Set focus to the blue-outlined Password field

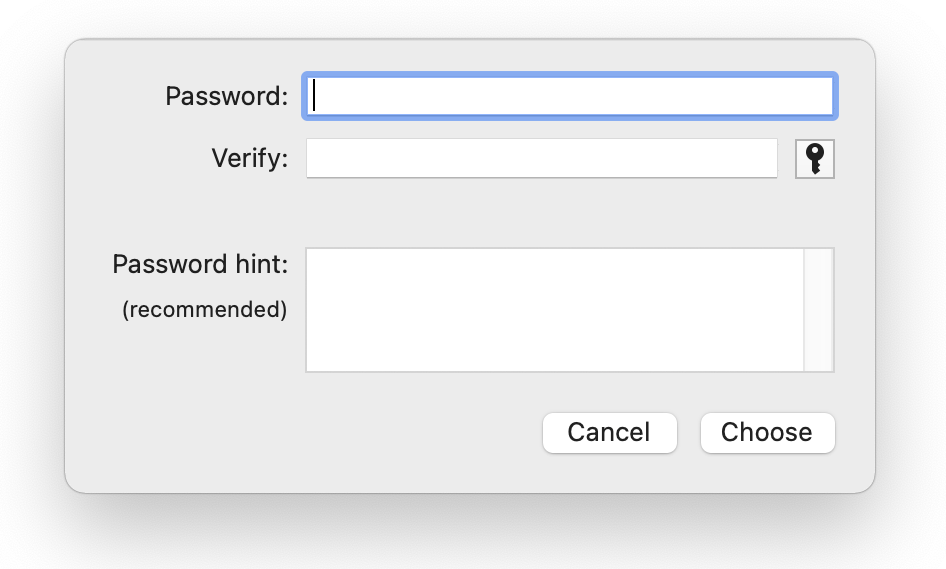pyautogui.click(x=569, y=96)
